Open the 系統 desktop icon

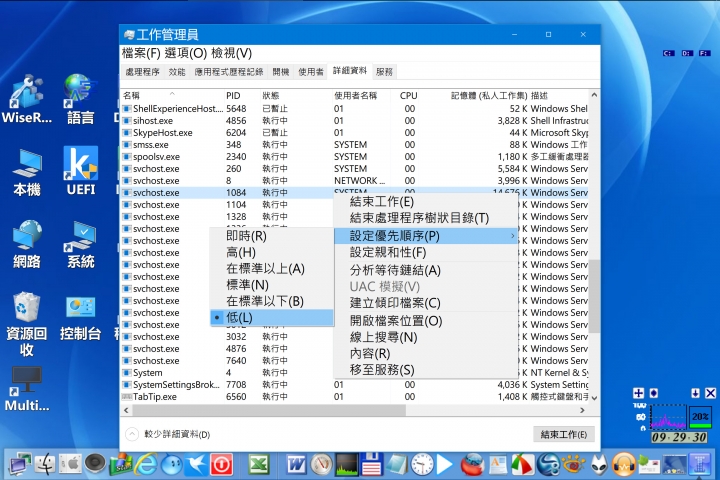[x=80, y=244]
